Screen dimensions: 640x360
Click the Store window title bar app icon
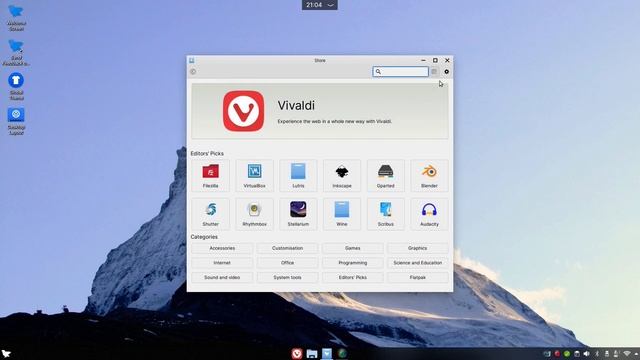click(x=191, y=60)
